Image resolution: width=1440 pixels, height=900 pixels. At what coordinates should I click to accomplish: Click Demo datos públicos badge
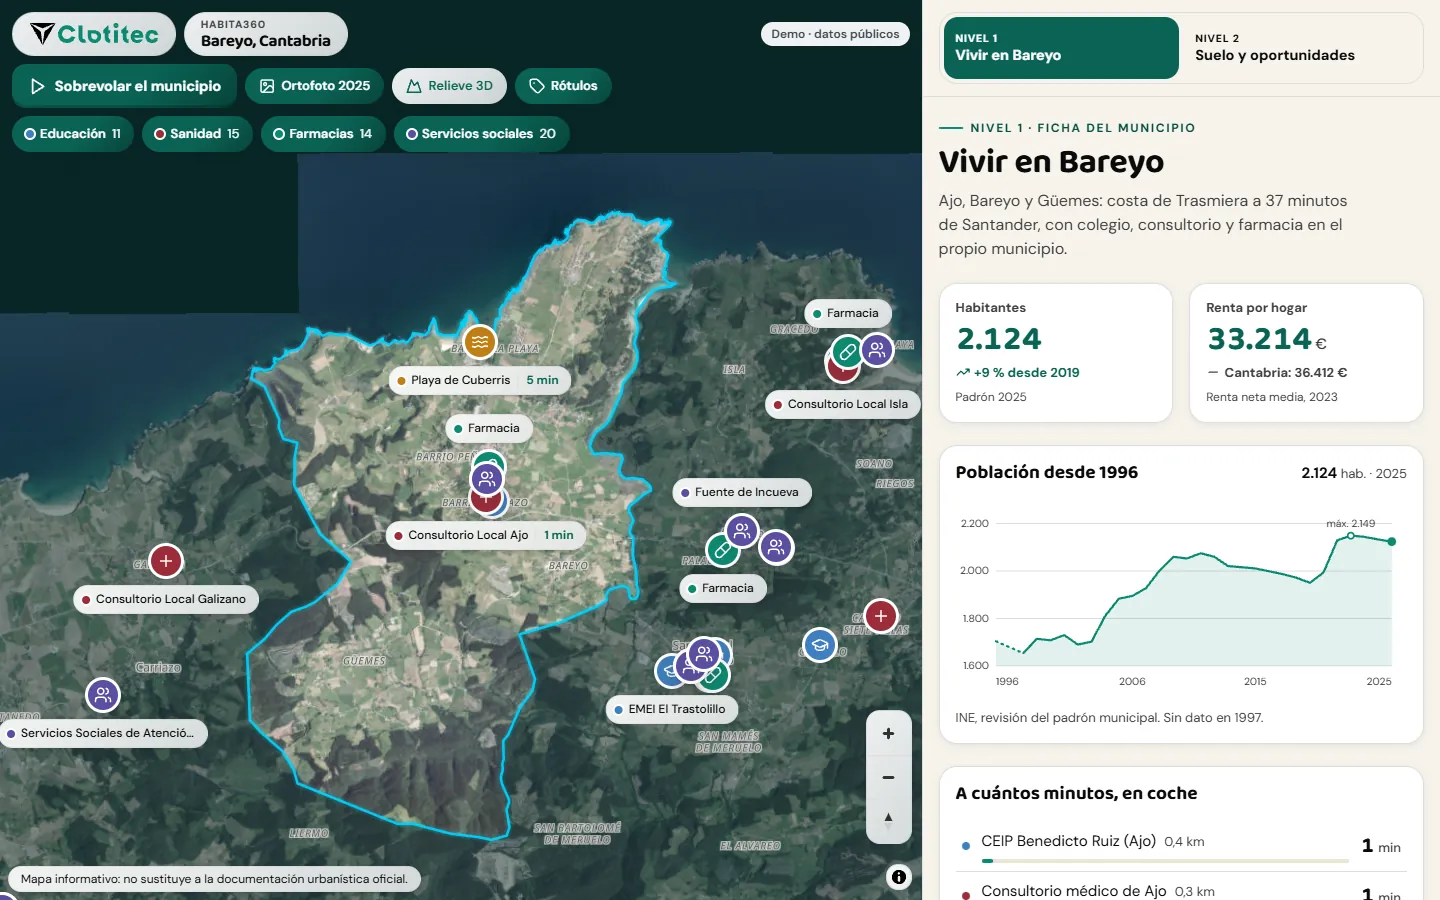click(x=835, y=34)
